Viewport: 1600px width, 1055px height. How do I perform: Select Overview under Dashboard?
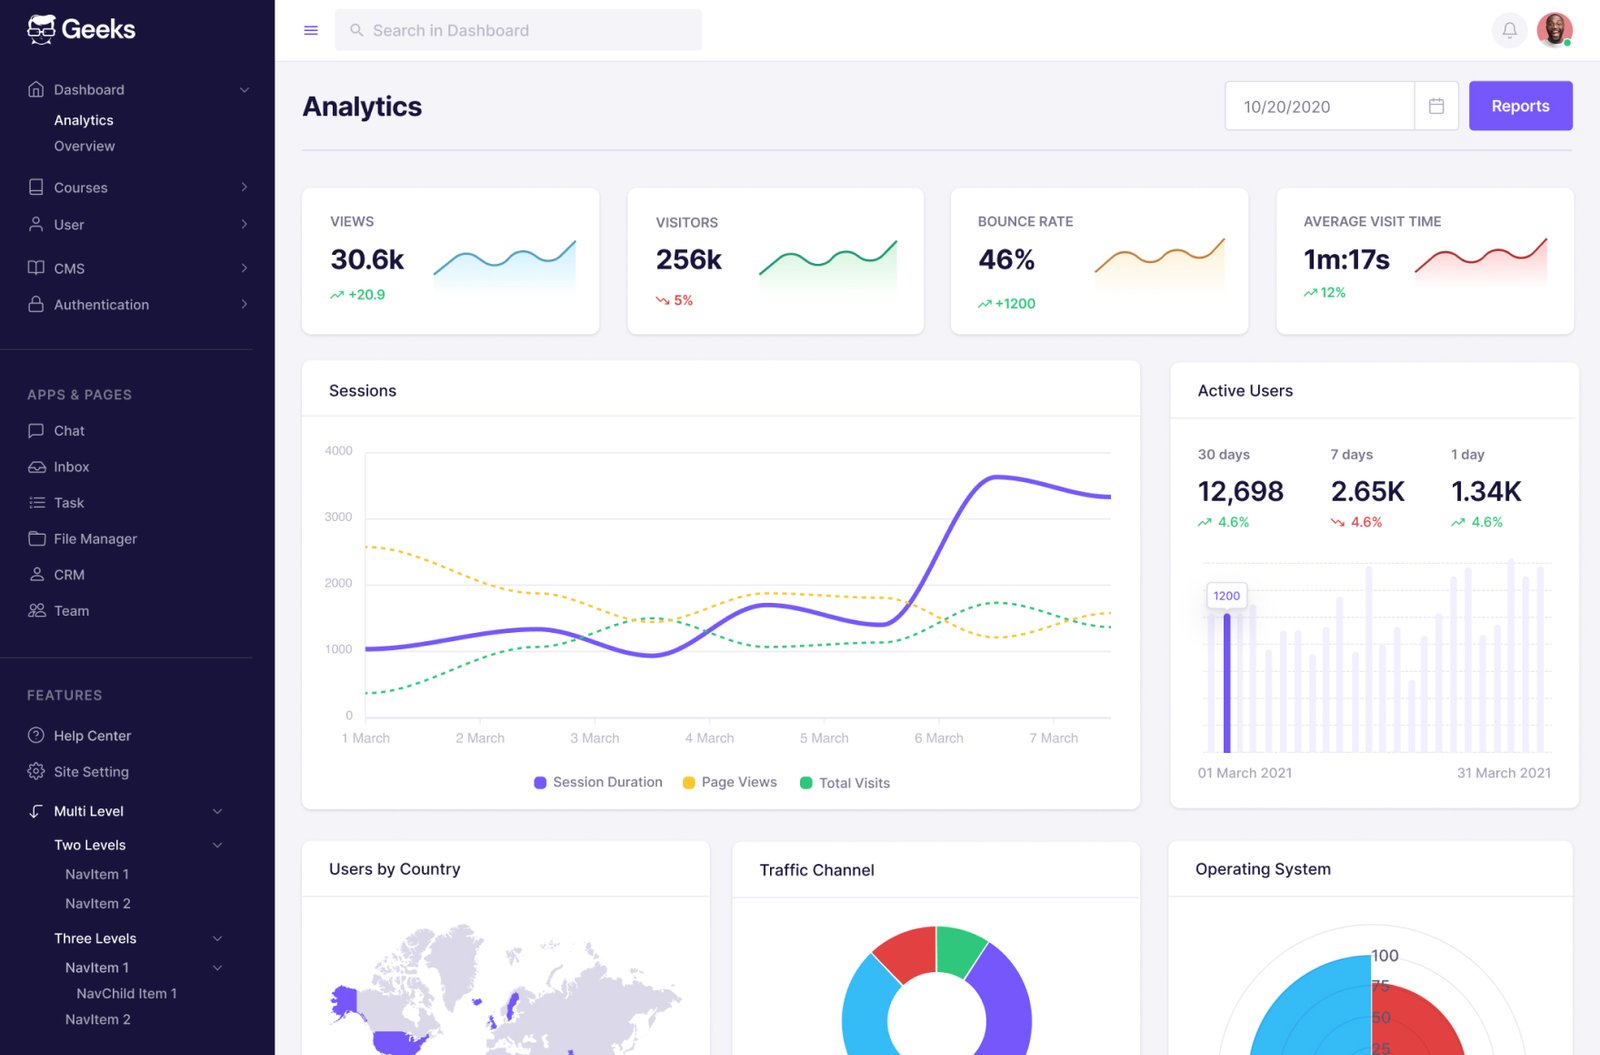pos(84,146)
